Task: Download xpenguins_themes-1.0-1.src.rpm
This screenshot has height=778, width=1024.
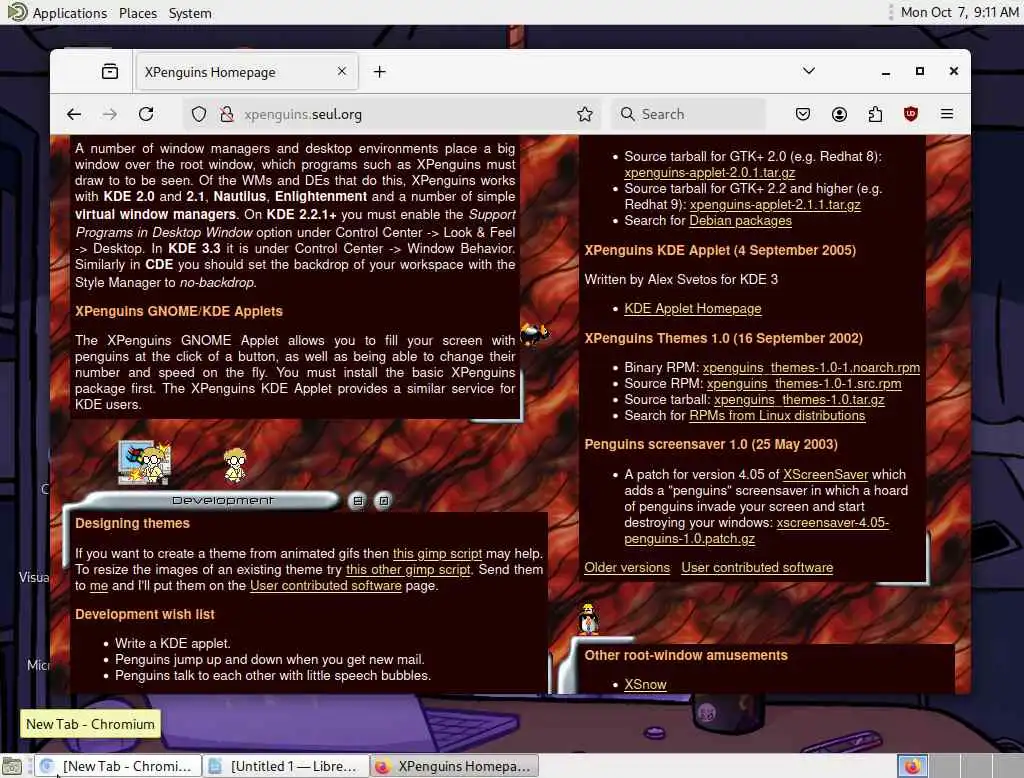Action: click(804, 384)
